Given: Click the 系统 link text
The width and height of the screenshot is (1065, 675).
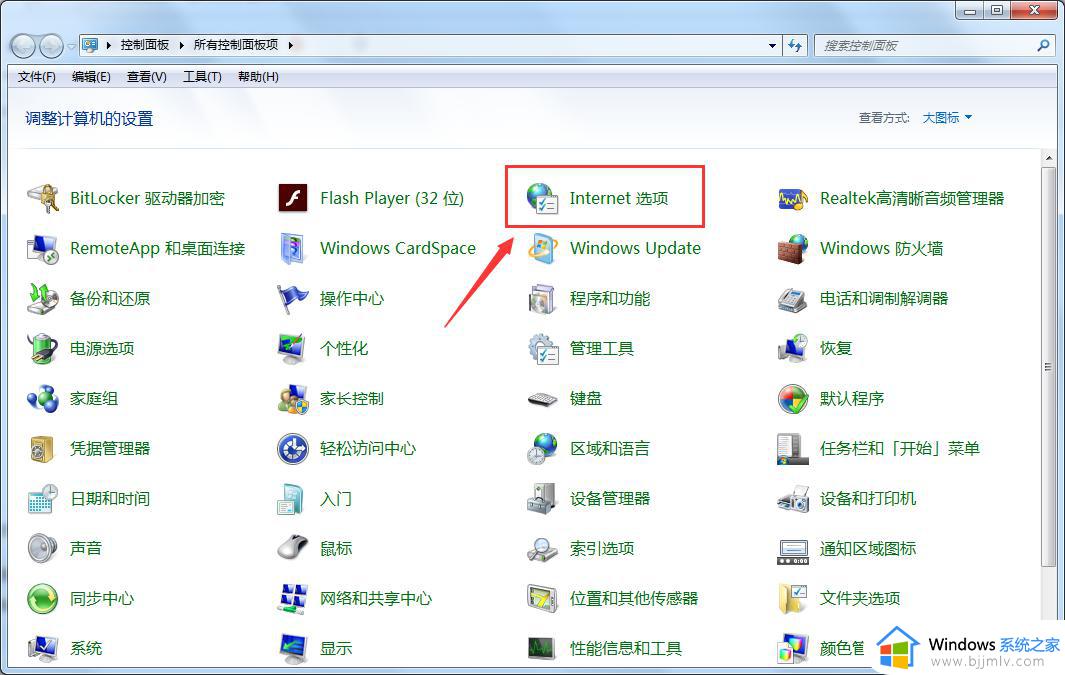Looking at the screenshot, I should (x=86, y=649).
